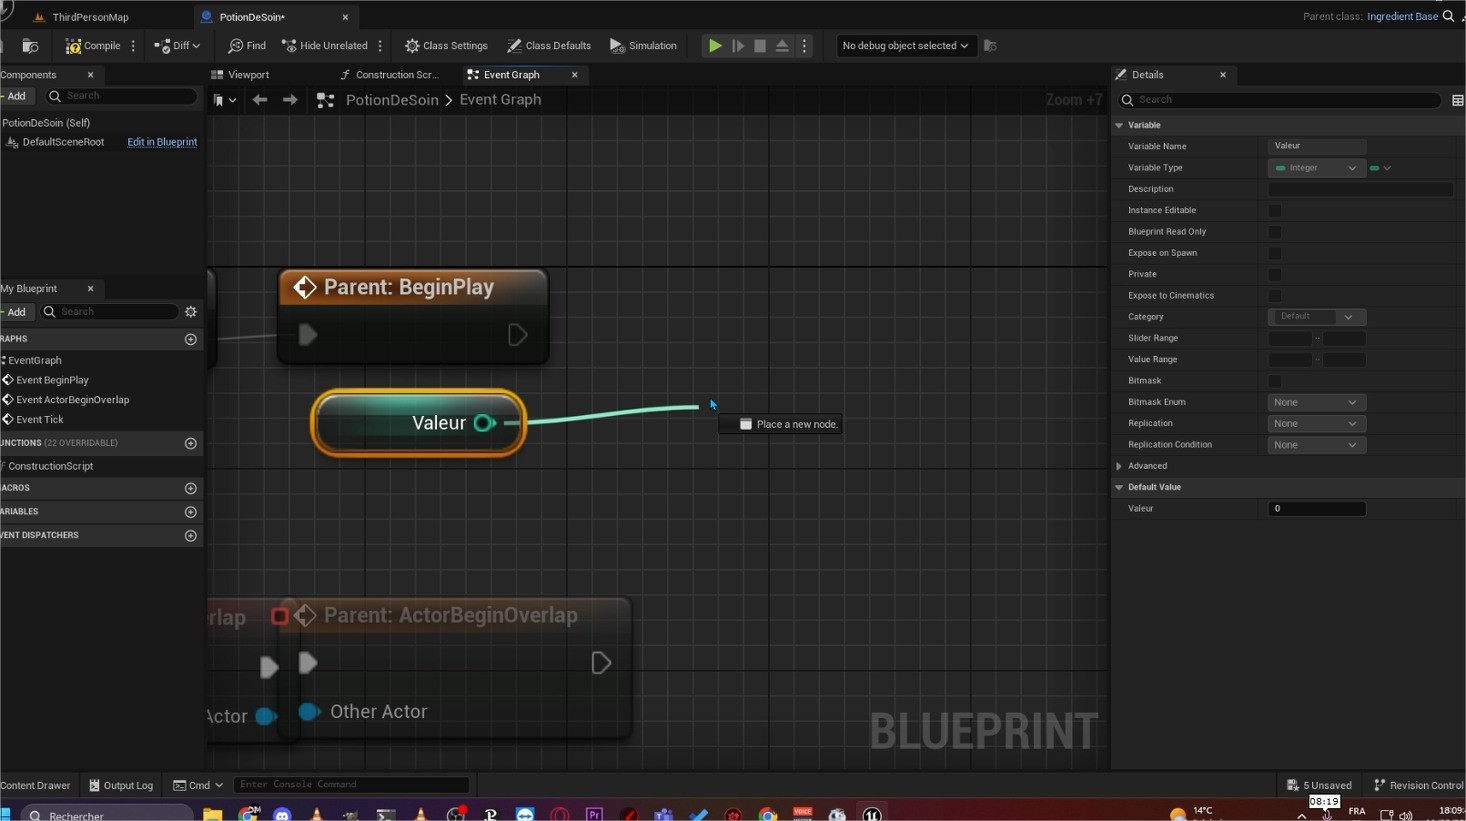Click the Valeur default value field
The width and height of the screenshot is (1466, 821).
1316,509
